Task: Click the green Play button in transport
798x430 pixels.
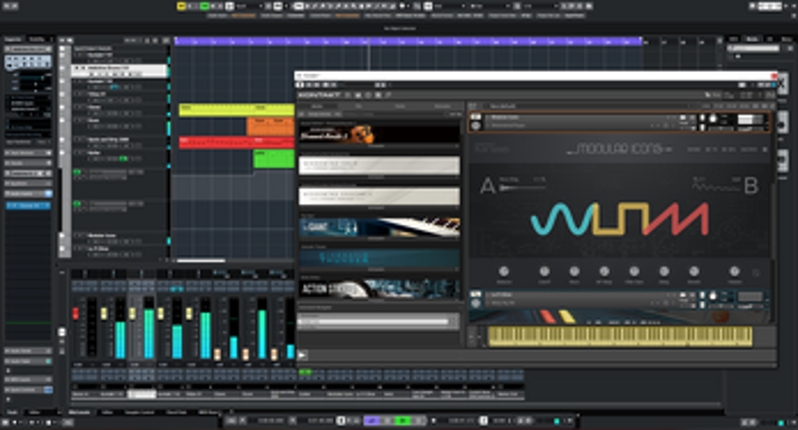Action: 403,421
